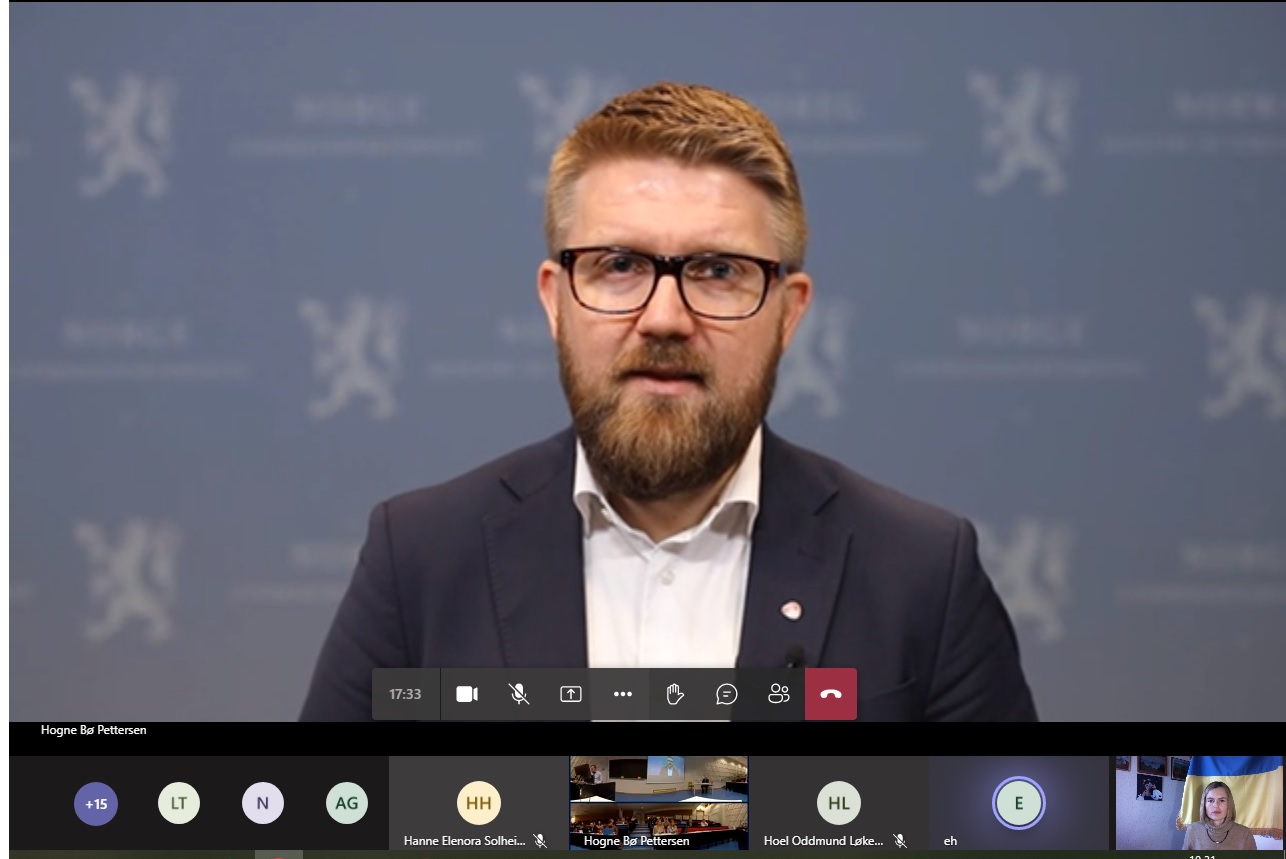
Task: Hang up the call with the red button
Action: pos(831,694)
